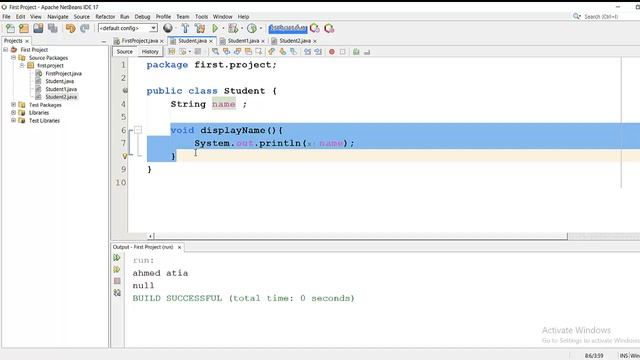Viewport: 640px width, 360px height.
Task: Click the Comment editor toolbar icon
Action: [x=356, y=52]
